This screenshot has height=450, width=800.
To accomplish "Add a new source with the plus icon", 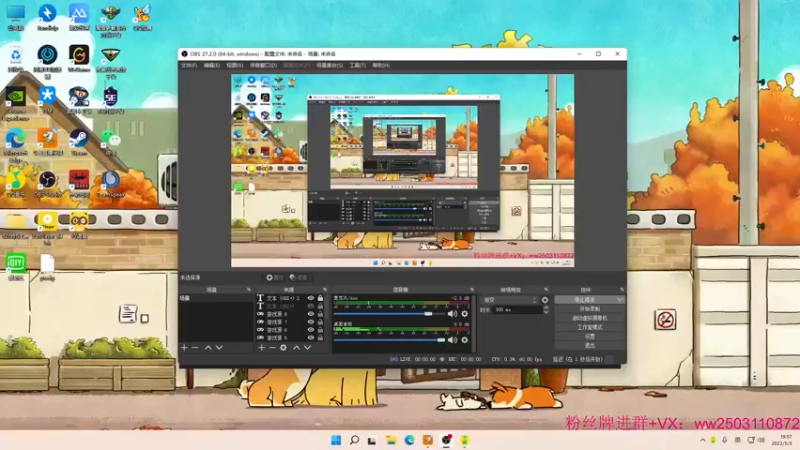I will coord(261,347).
